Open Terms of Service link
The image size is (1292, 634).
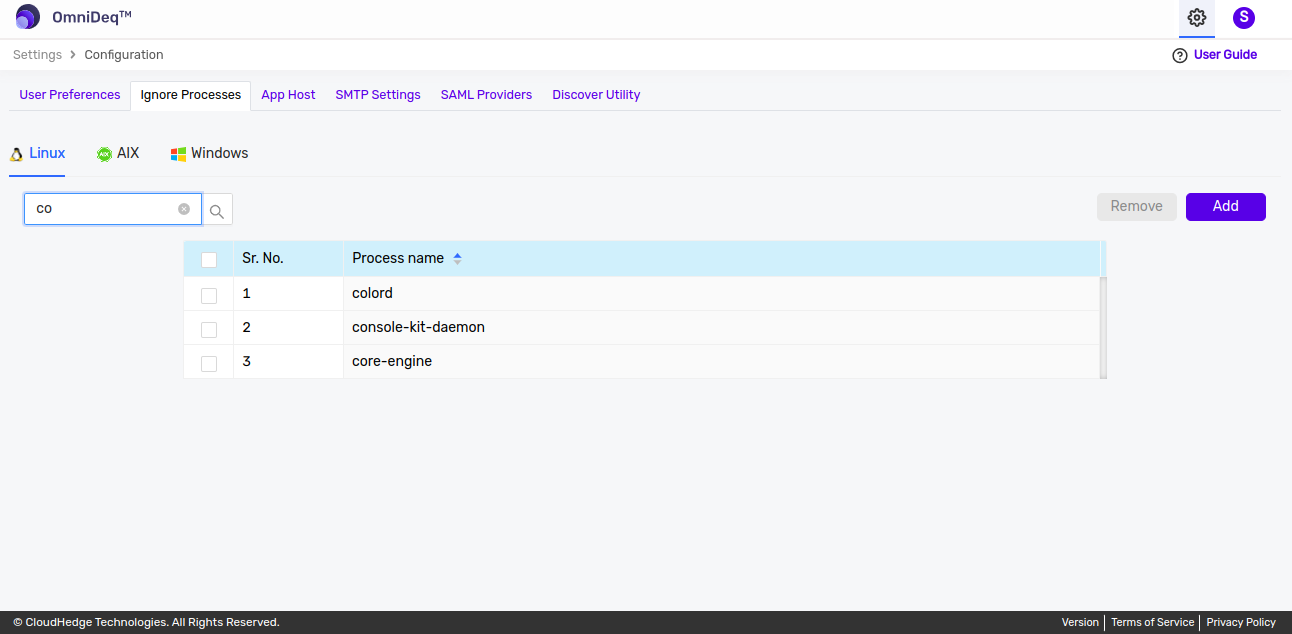pyautogui.click(x=1152, y=622)
